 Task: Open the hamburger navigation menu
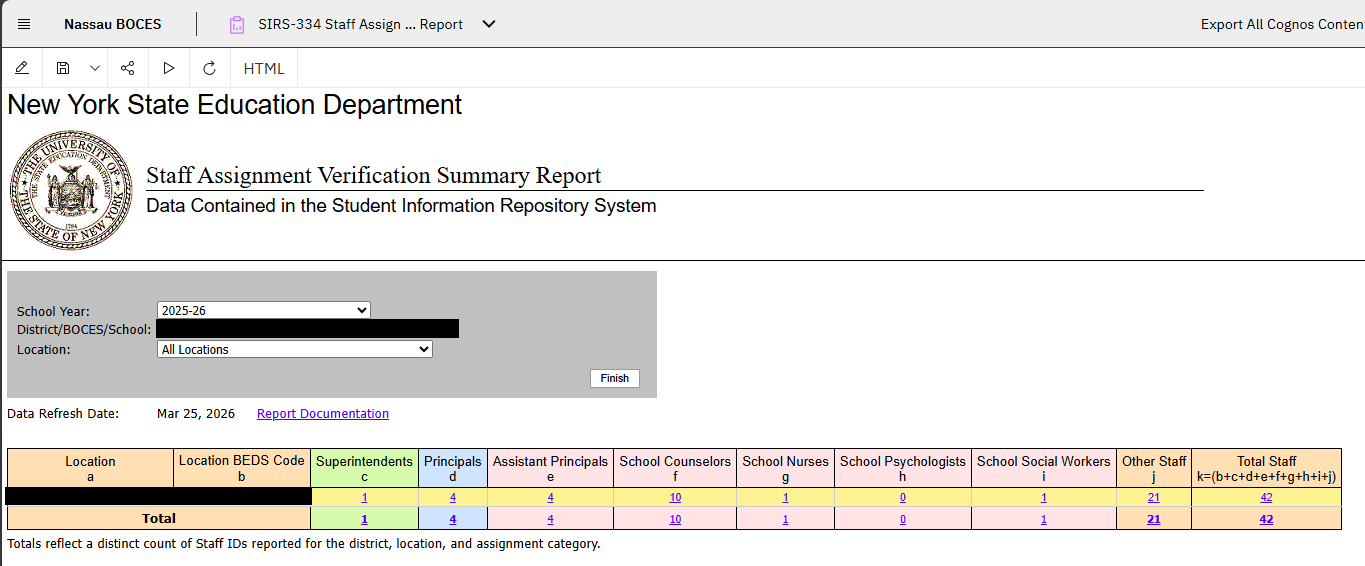[x=24, y=24]
